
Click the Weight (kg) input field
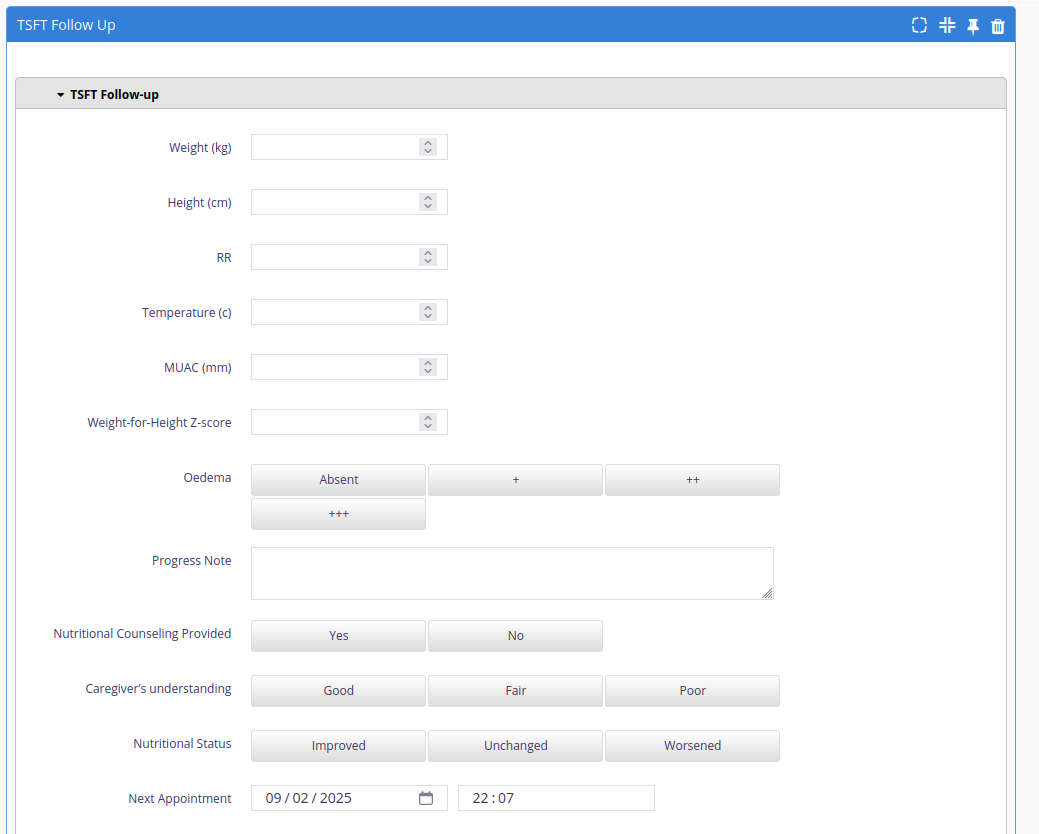coord(349,147)
